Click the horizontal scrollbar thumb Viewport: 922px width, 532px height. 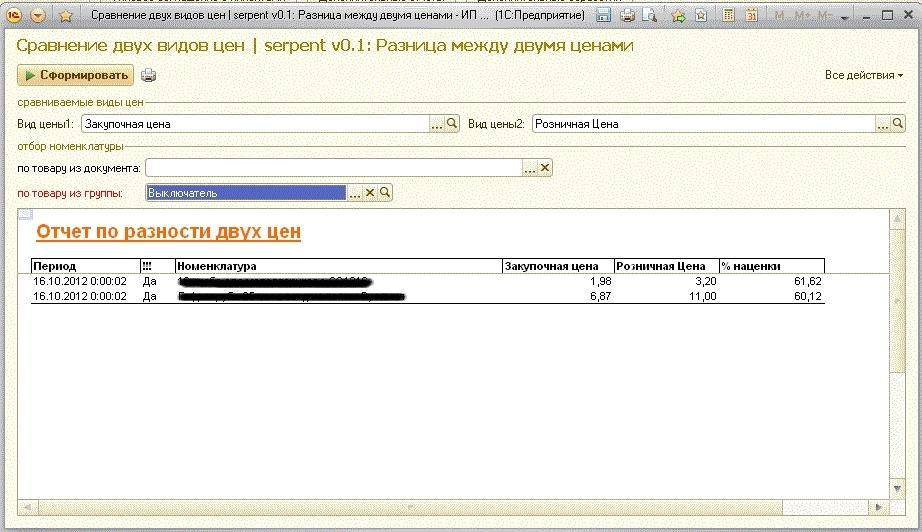pos(410,507)
